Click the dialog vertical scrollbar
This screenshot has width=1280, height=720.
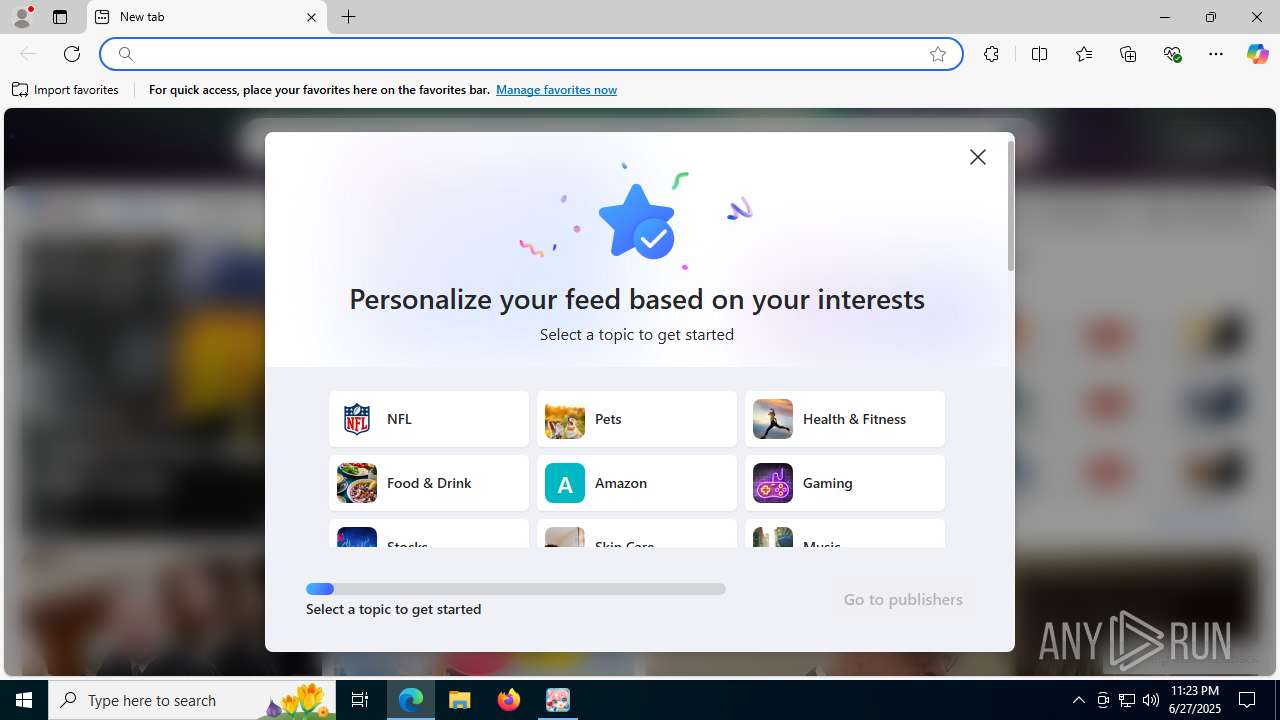(x=1010, y=205)
